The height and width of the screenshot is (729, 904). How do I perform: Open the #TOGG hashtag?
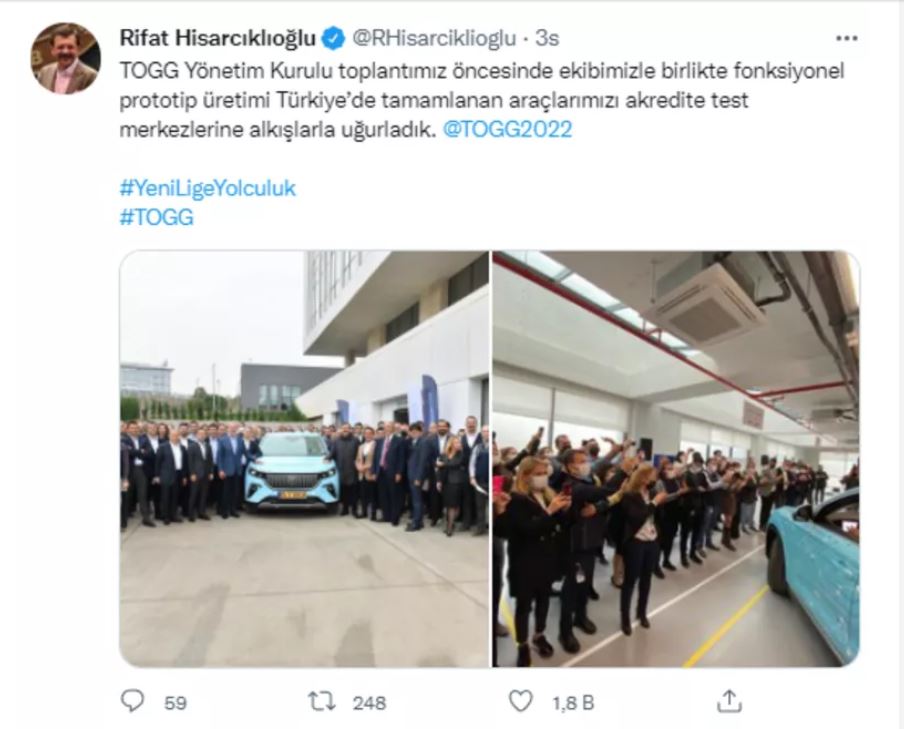pos(156,217)
